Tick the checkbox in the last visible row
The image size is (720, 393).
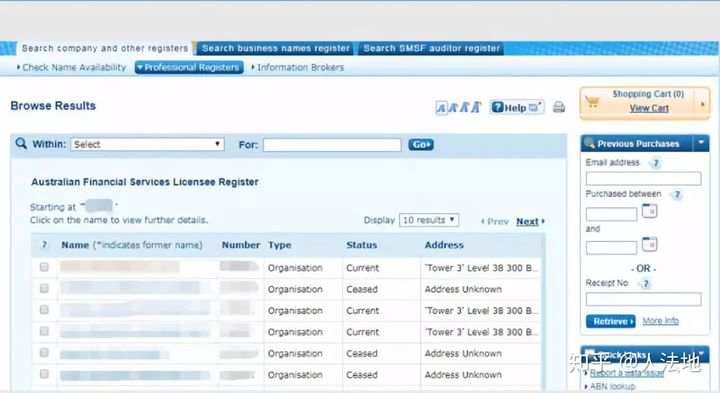[x=44, y=374]
